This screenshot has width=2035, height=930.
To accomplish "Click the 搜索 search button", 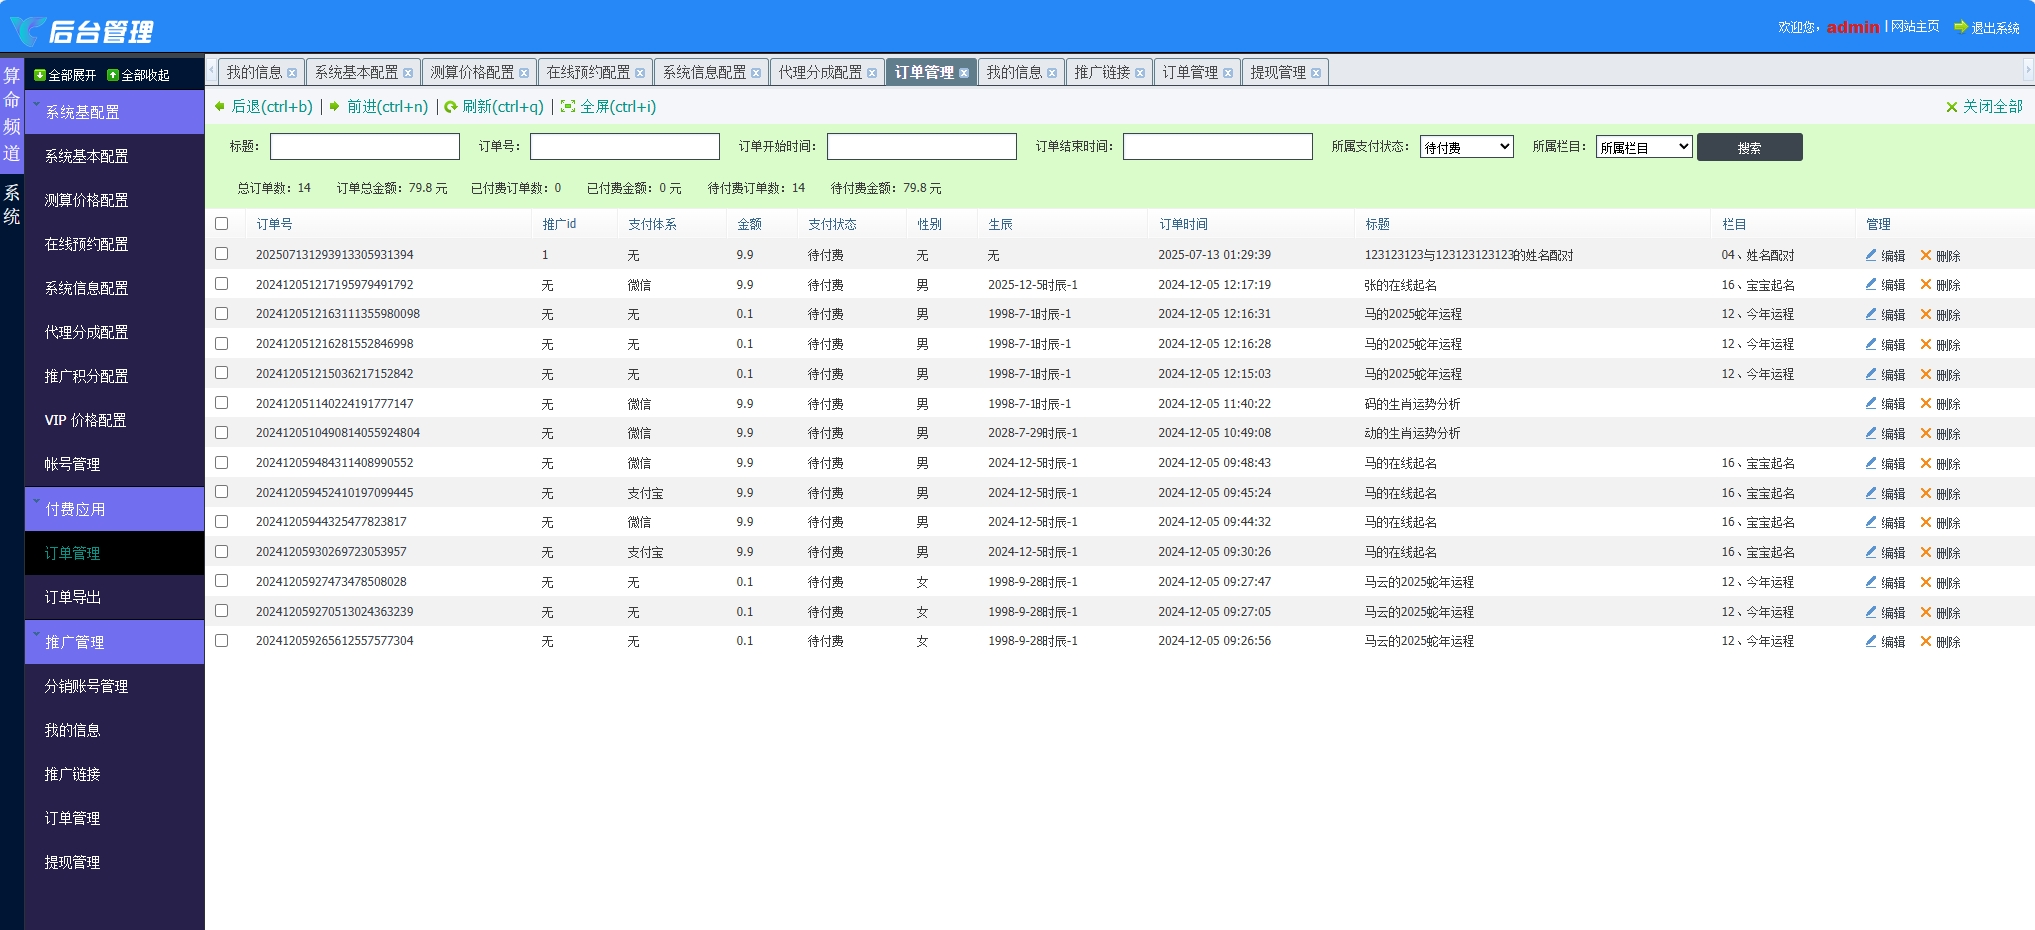I will point(1749,147).
